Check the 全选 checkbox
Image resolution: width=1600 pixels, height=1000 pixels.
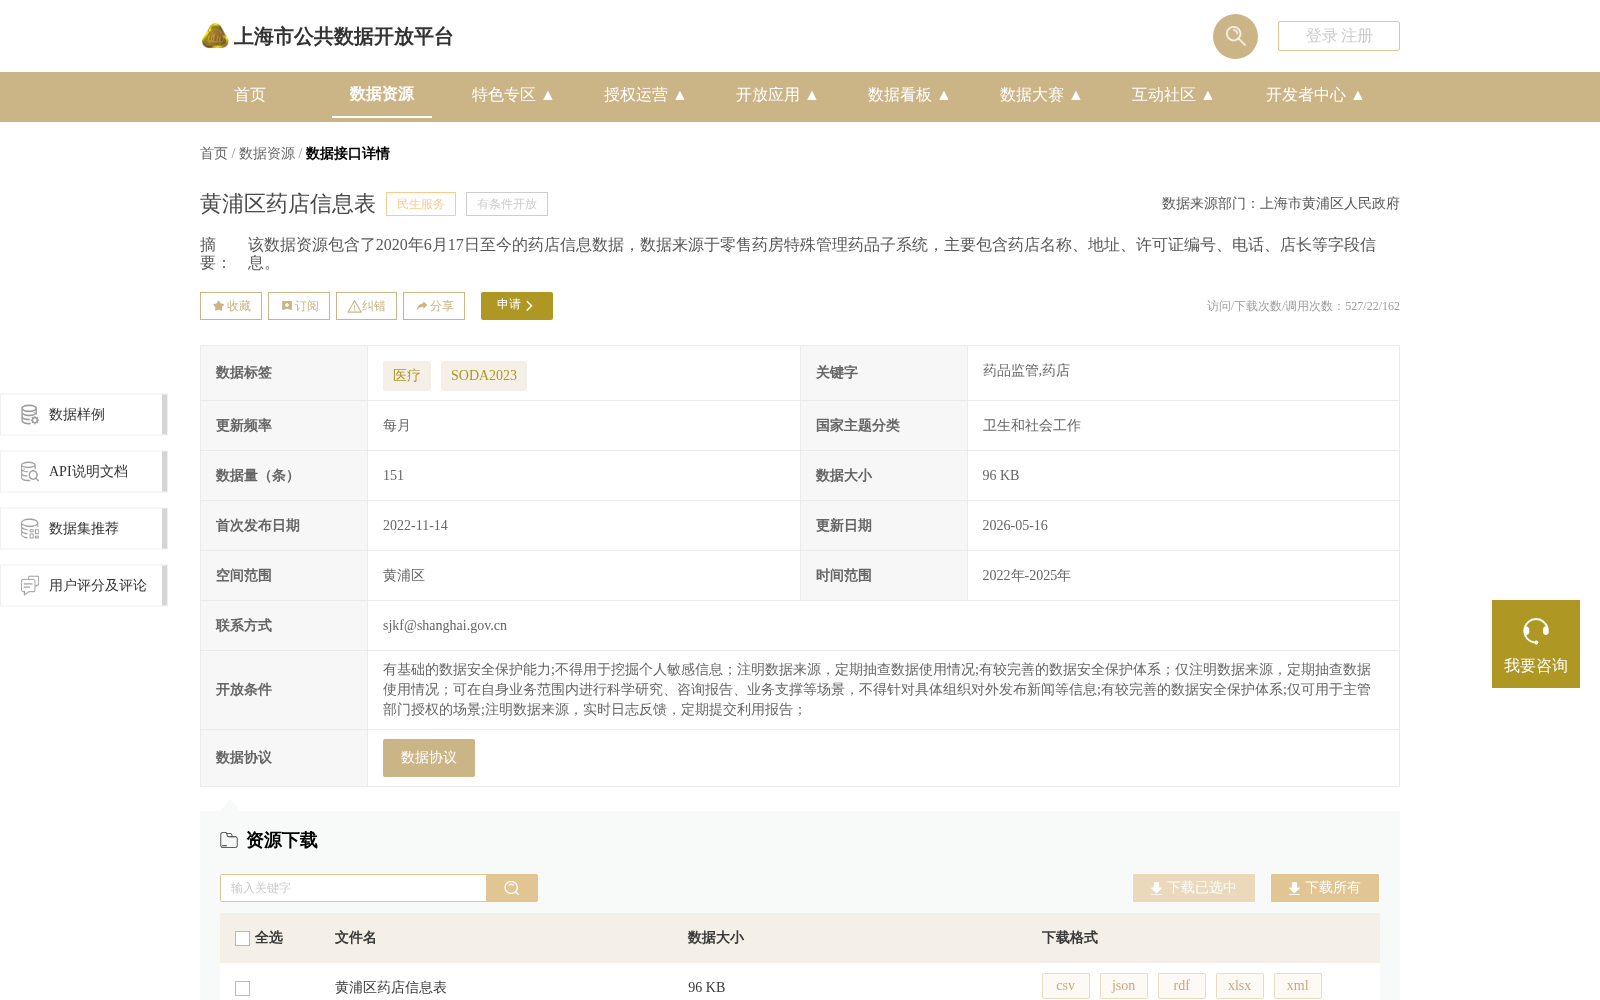point(242,938)
